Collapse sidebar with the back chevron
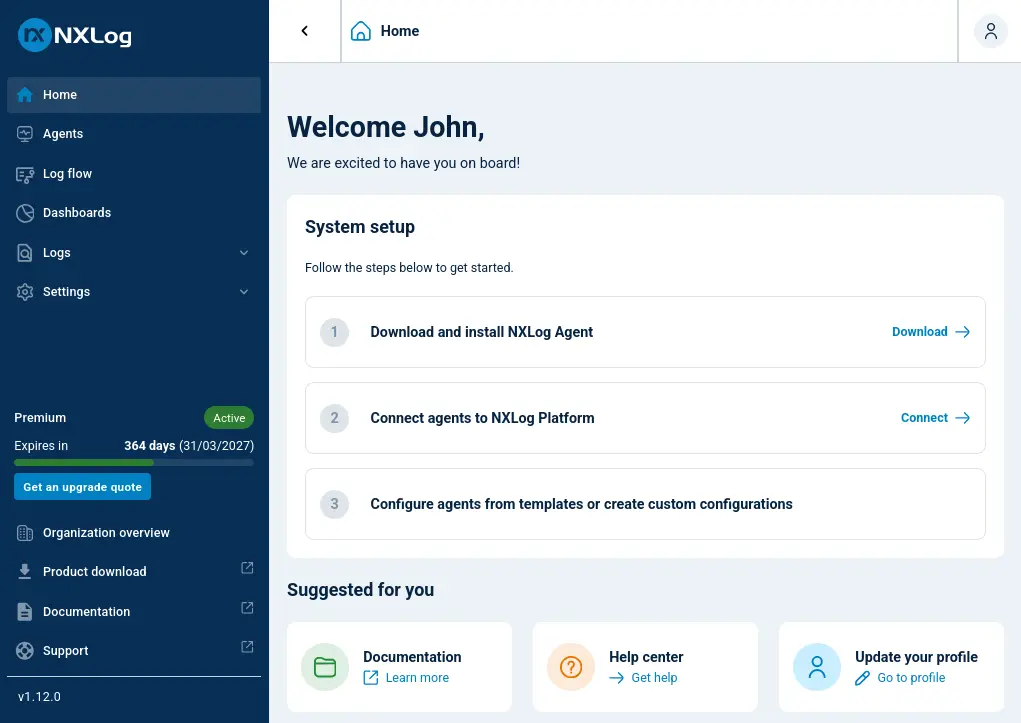The height and width of the screenshot is (723, 1021). [x=304, y=31]
